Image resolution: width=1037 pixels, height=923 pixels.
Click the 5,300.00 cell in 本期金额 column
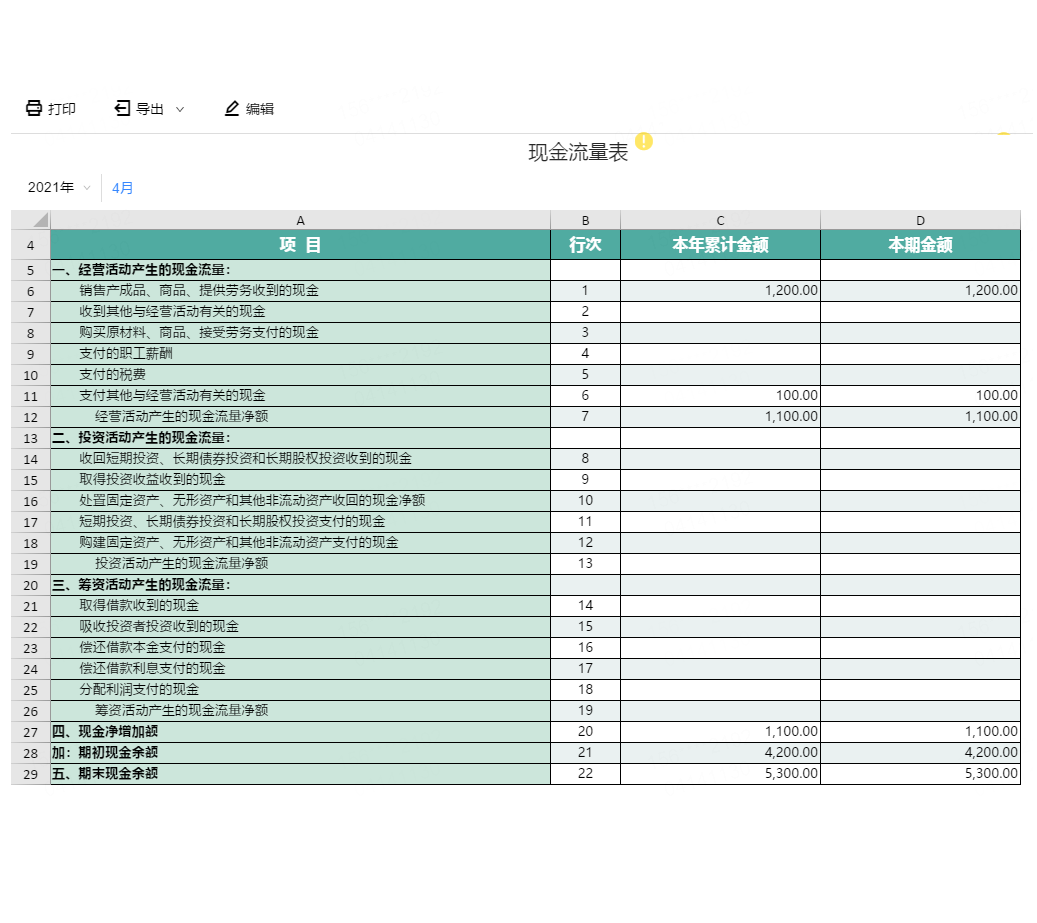920,774
